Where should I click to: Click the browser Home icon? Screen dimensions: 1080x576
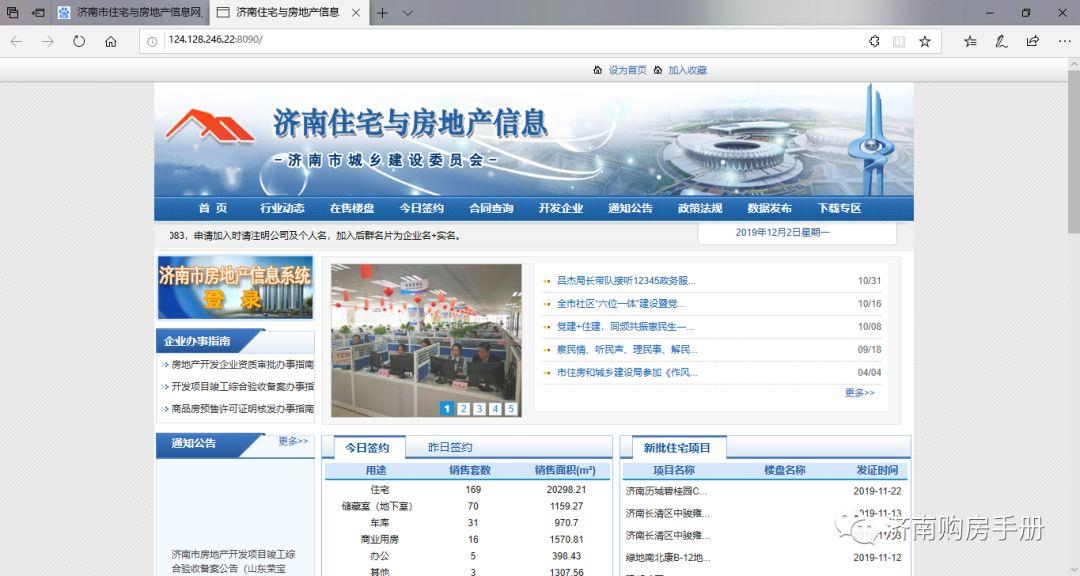click(x=111, y=41)
